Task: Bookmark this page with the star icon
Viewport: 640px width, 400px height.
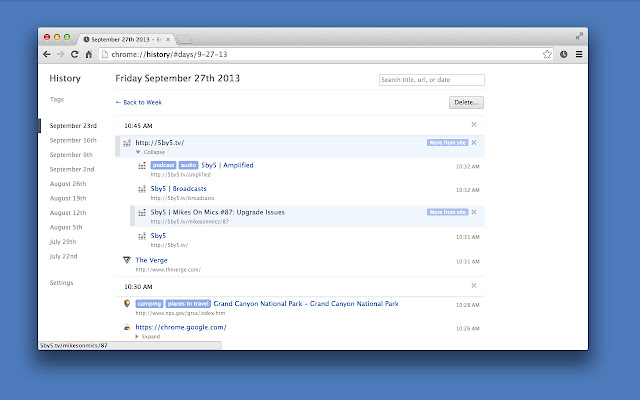Action: coord(547,54)
